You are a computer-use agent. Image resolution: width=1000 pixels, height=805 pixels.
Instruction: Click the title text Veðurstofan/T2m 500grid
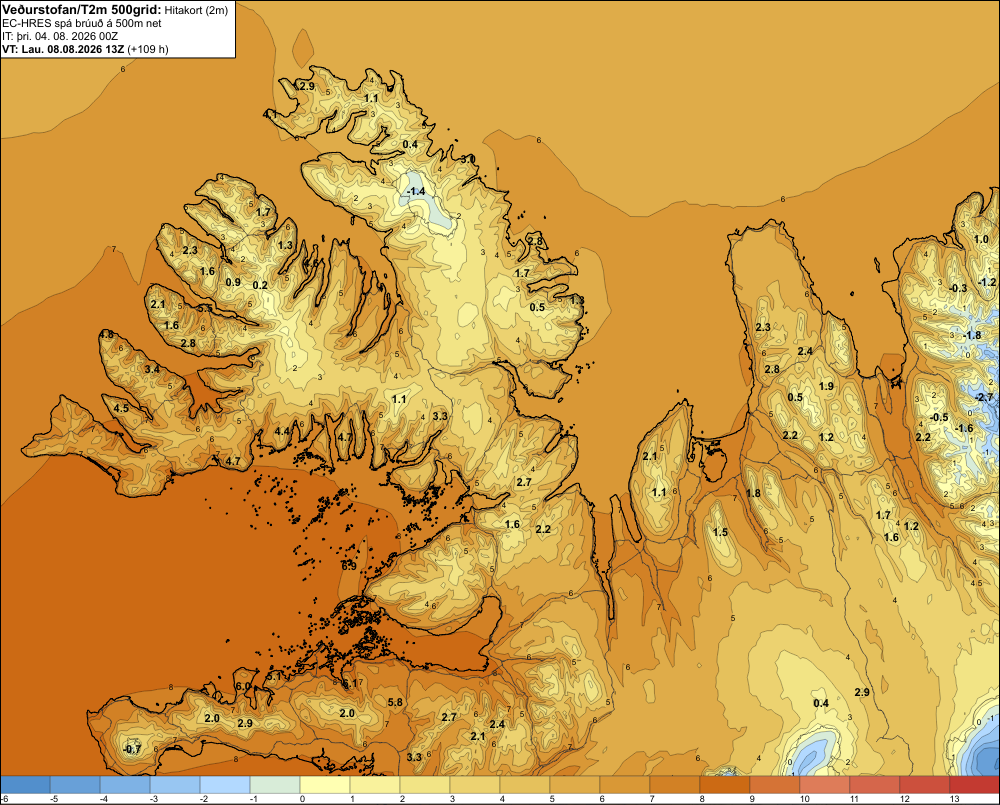coord(81,10)
